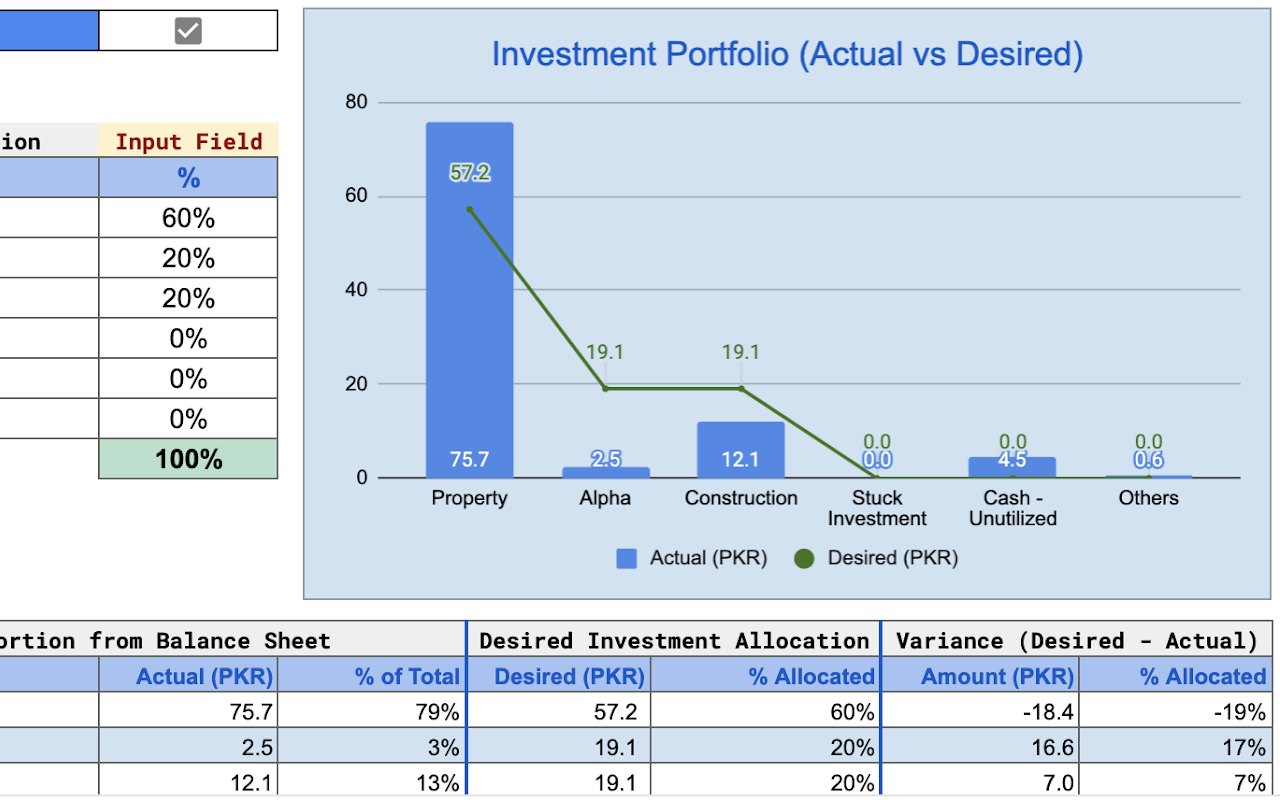Select the tall Property bar in the chart
1280x802 pixels.
point(469,300)
